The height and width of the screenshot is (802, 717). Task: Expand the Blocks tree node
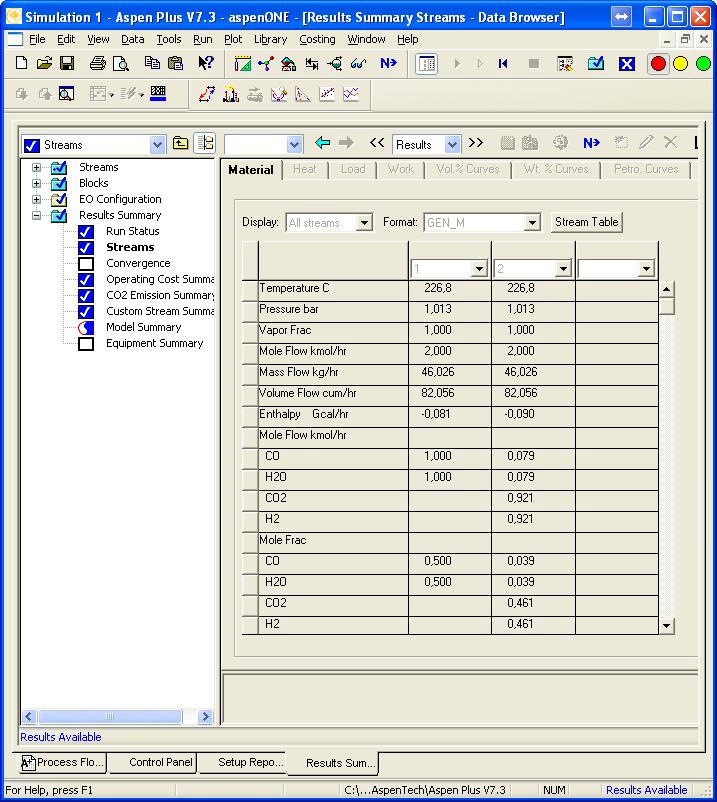point(36,183)
